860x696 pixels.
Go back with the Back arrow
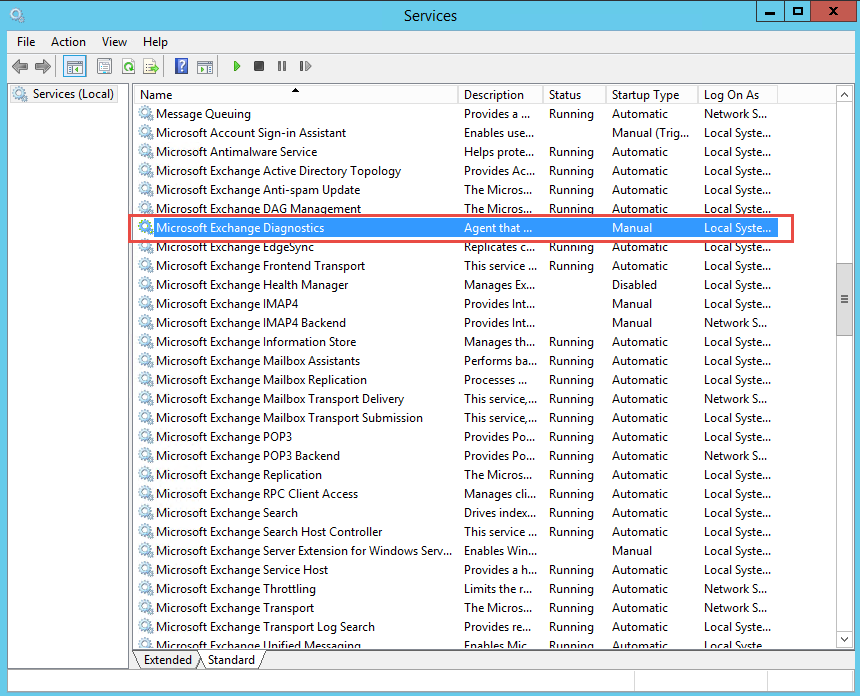(x=20, y=66)
